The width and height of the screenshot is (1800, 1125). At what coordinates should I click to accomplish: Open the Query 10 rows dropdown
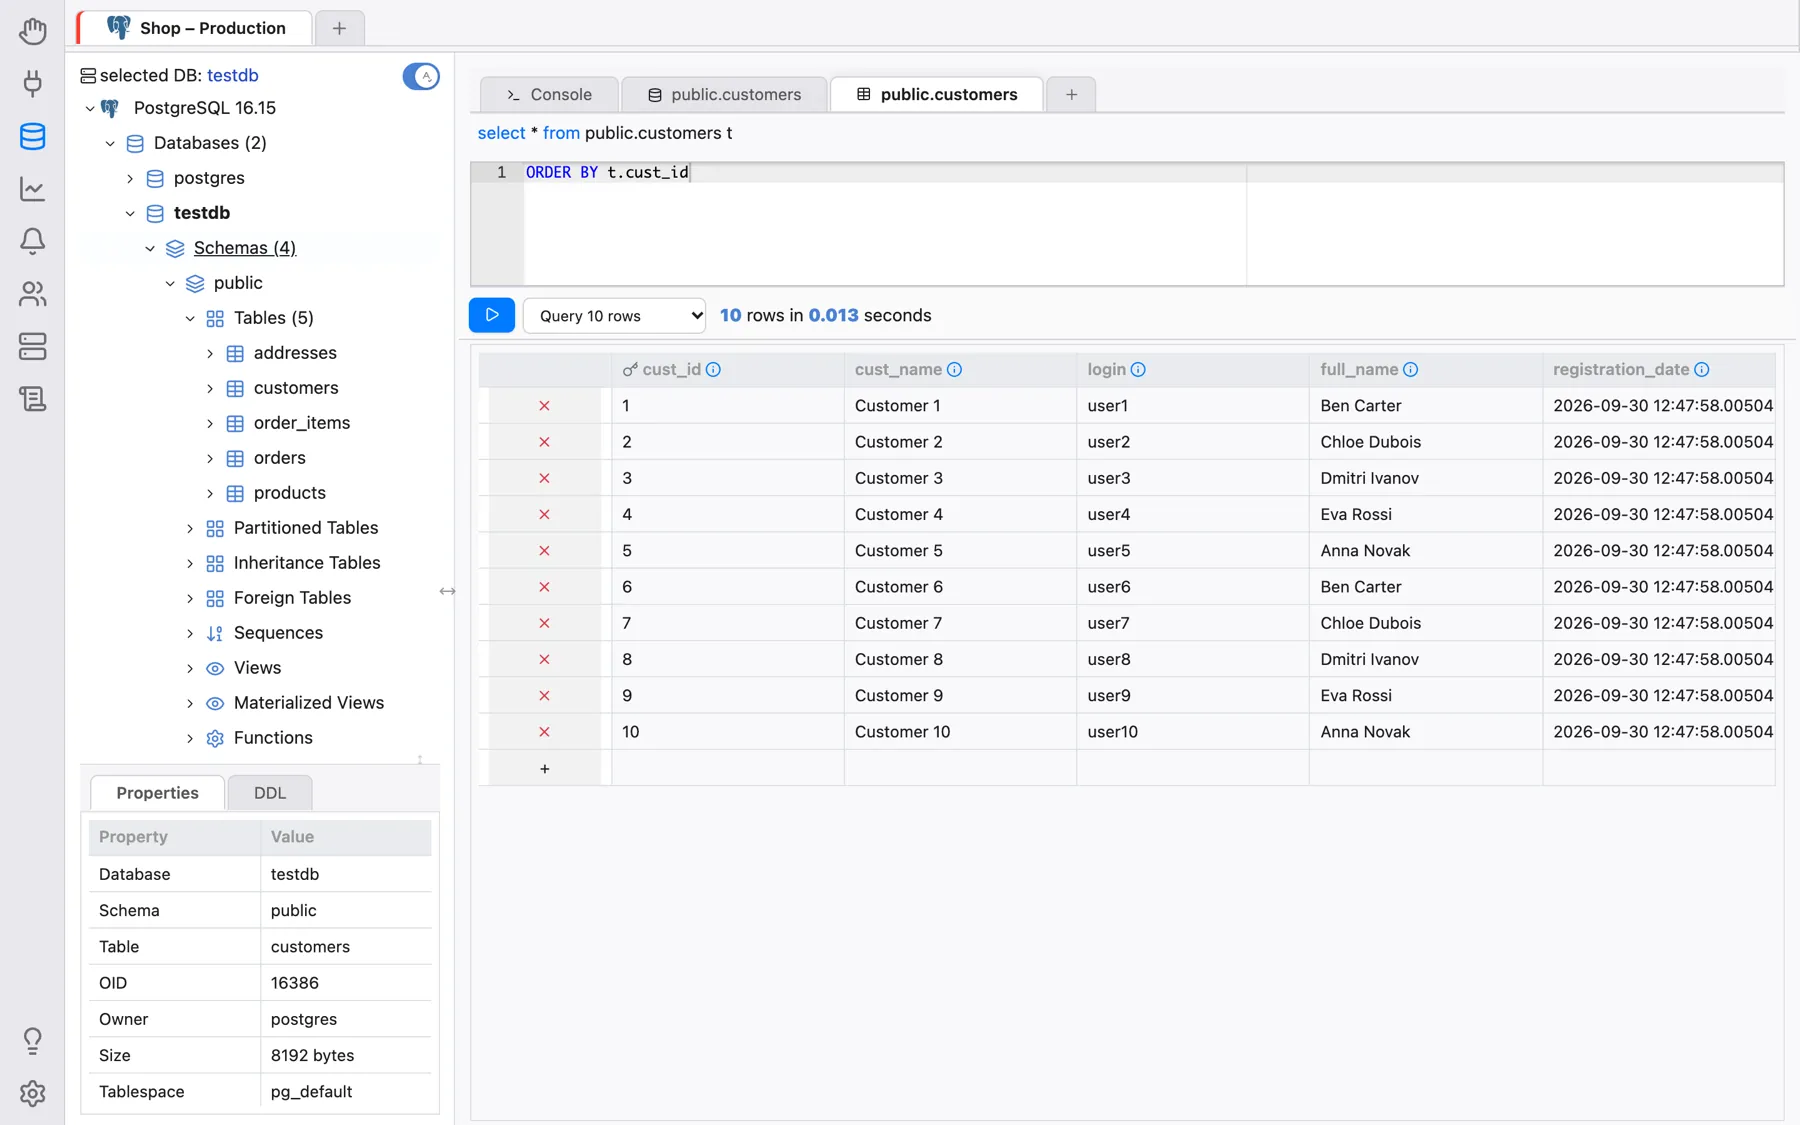click(x=614, y=315)
